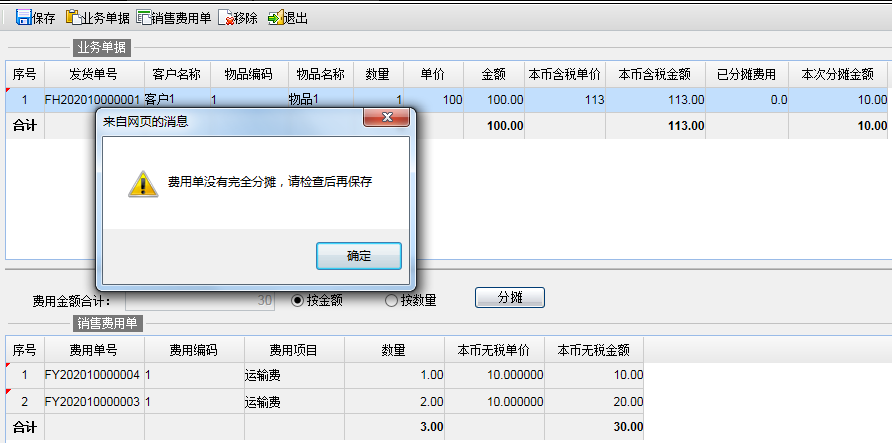Click the Save (保存) floppy disk icon
This screenshot has height=443, width=892.
[23, 18]
